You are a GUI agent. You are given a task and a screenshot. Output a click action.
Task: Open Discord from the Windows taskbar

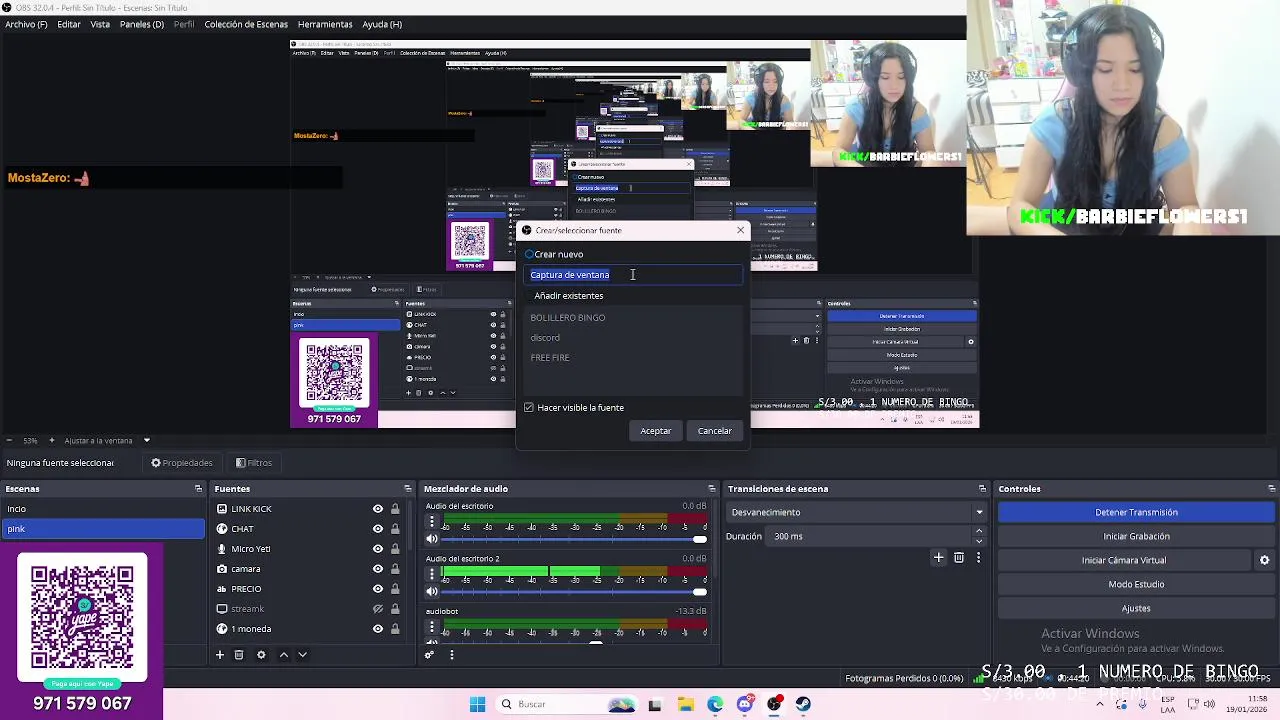745,704
